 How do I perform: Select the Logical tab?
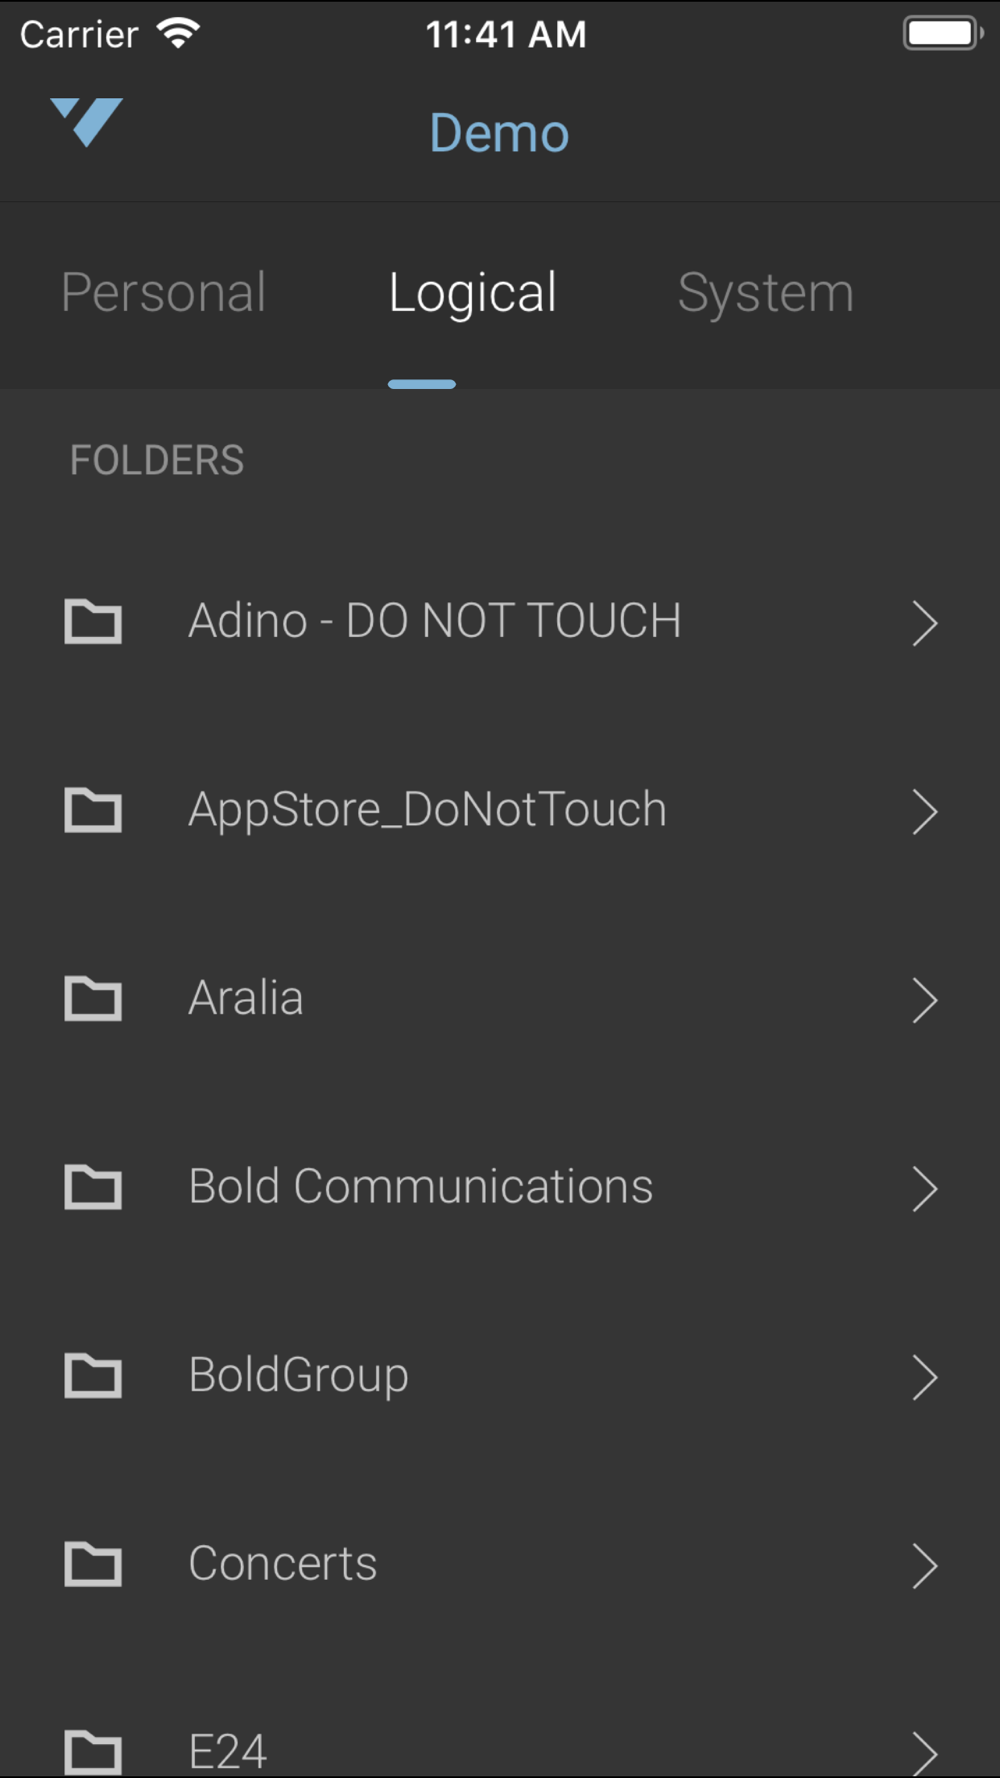click(x=472, y=294)
